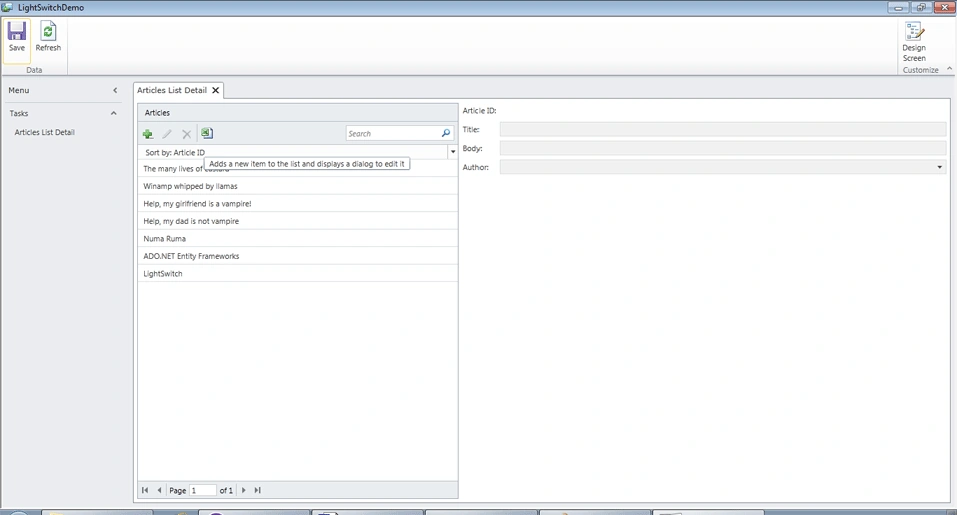
Task: Click the Body field
Action: click(x=723, y=148)
